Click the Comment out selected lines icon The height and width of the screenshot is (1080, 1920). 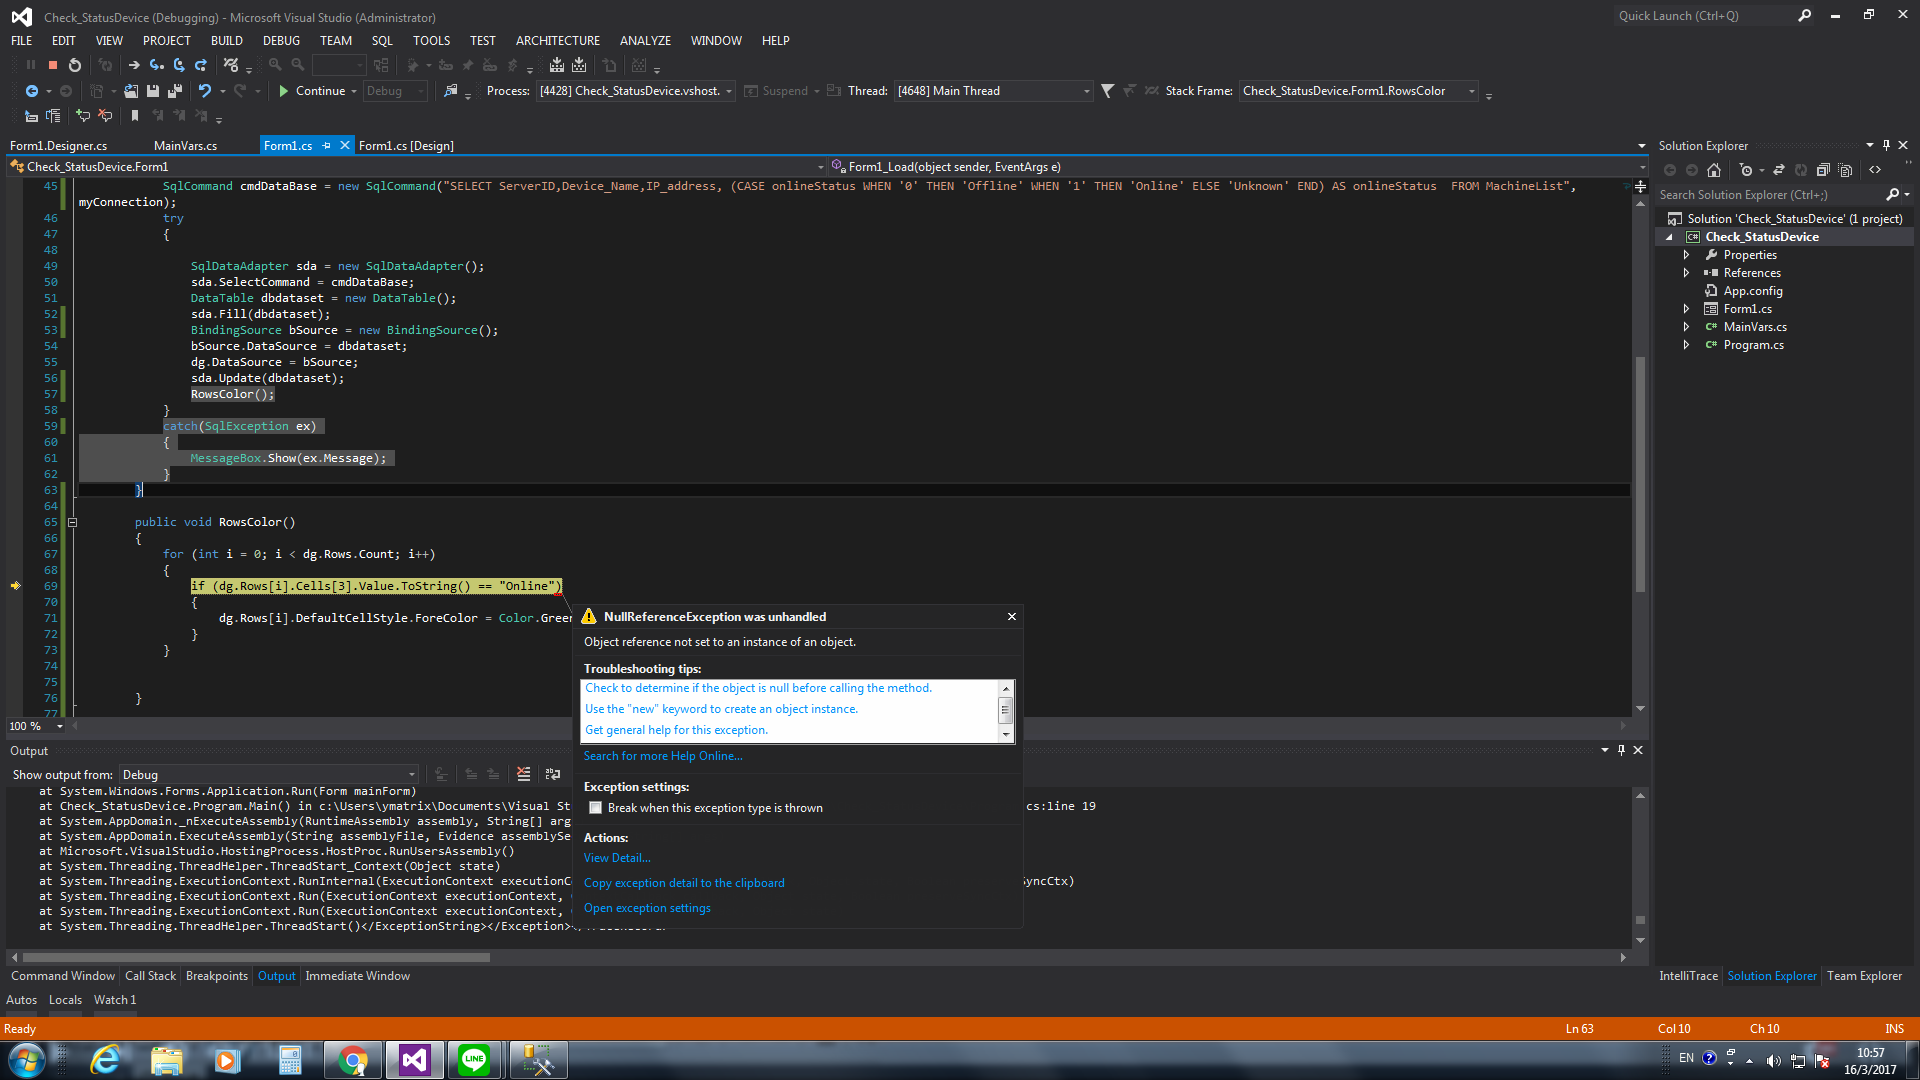click(x=83, y=116)
